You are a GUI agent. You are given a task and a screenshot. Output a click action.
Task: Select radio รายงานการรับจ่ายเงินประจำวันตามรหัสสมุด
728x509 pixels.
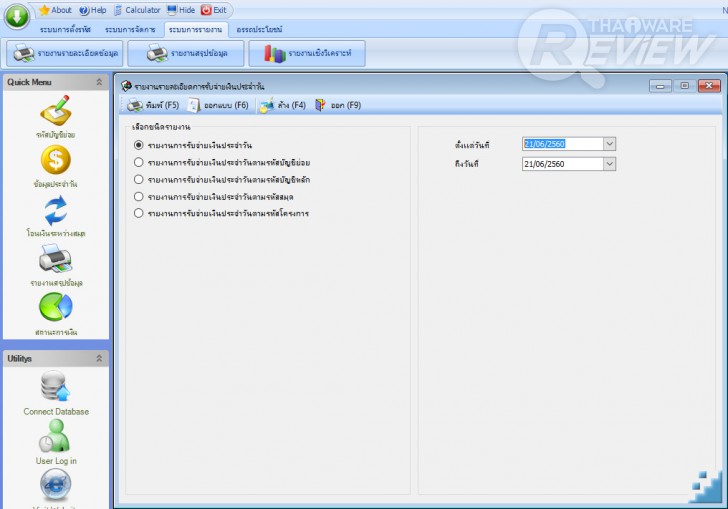[x=138, y=196]
